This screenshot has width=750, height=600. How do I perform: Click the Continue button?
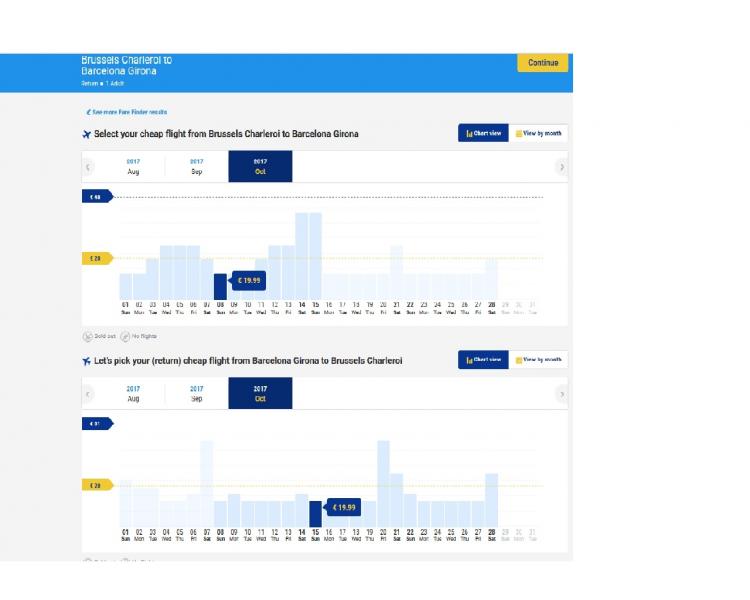542,63
